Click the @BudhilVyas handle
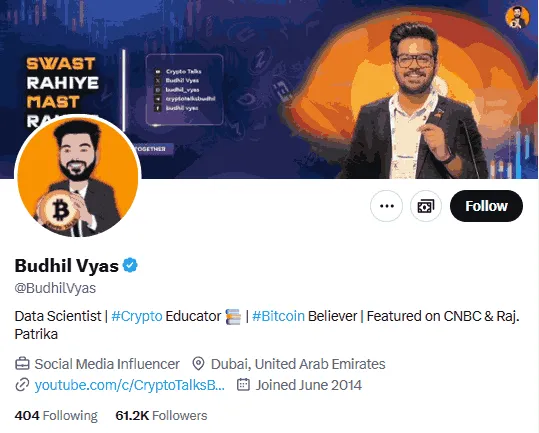The width and height of the screenshot is (539, 433). coord(55,288)
